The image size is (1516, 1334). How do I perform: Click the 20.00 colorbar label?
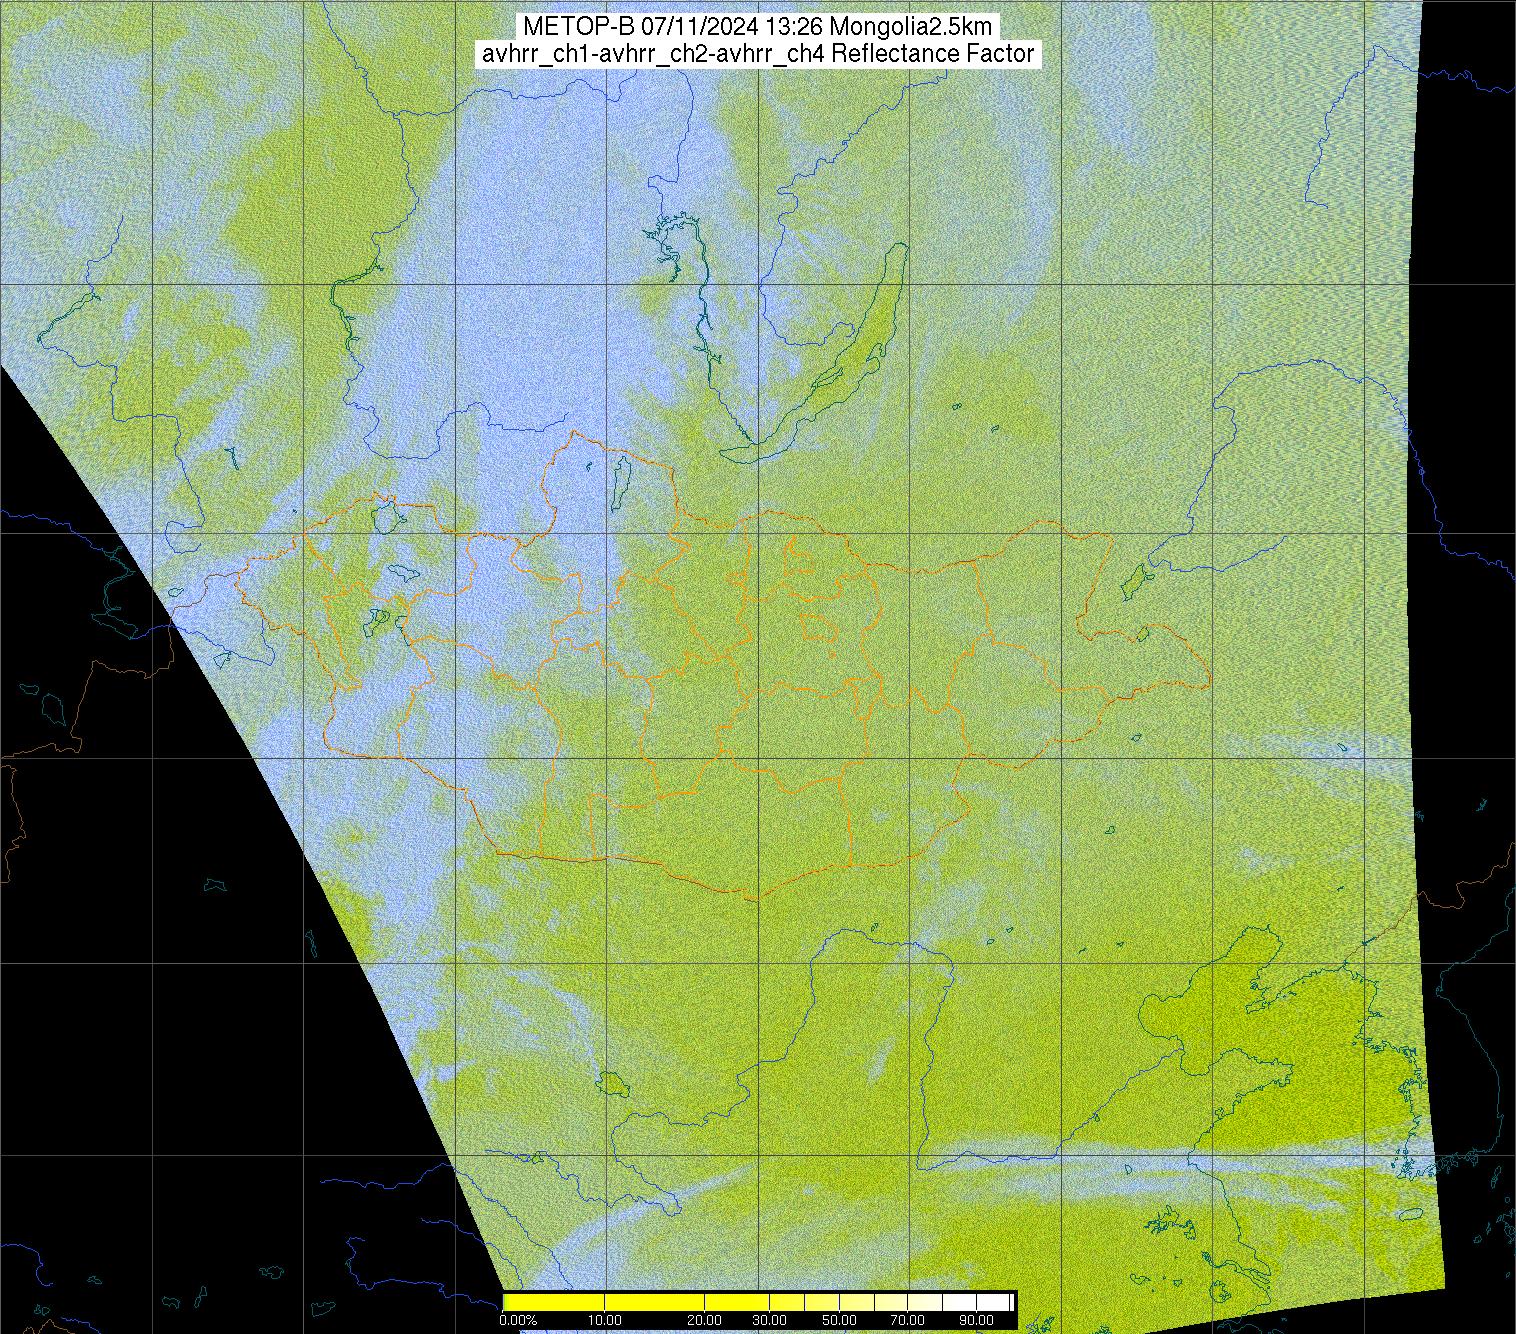(x=704, y=1320)
